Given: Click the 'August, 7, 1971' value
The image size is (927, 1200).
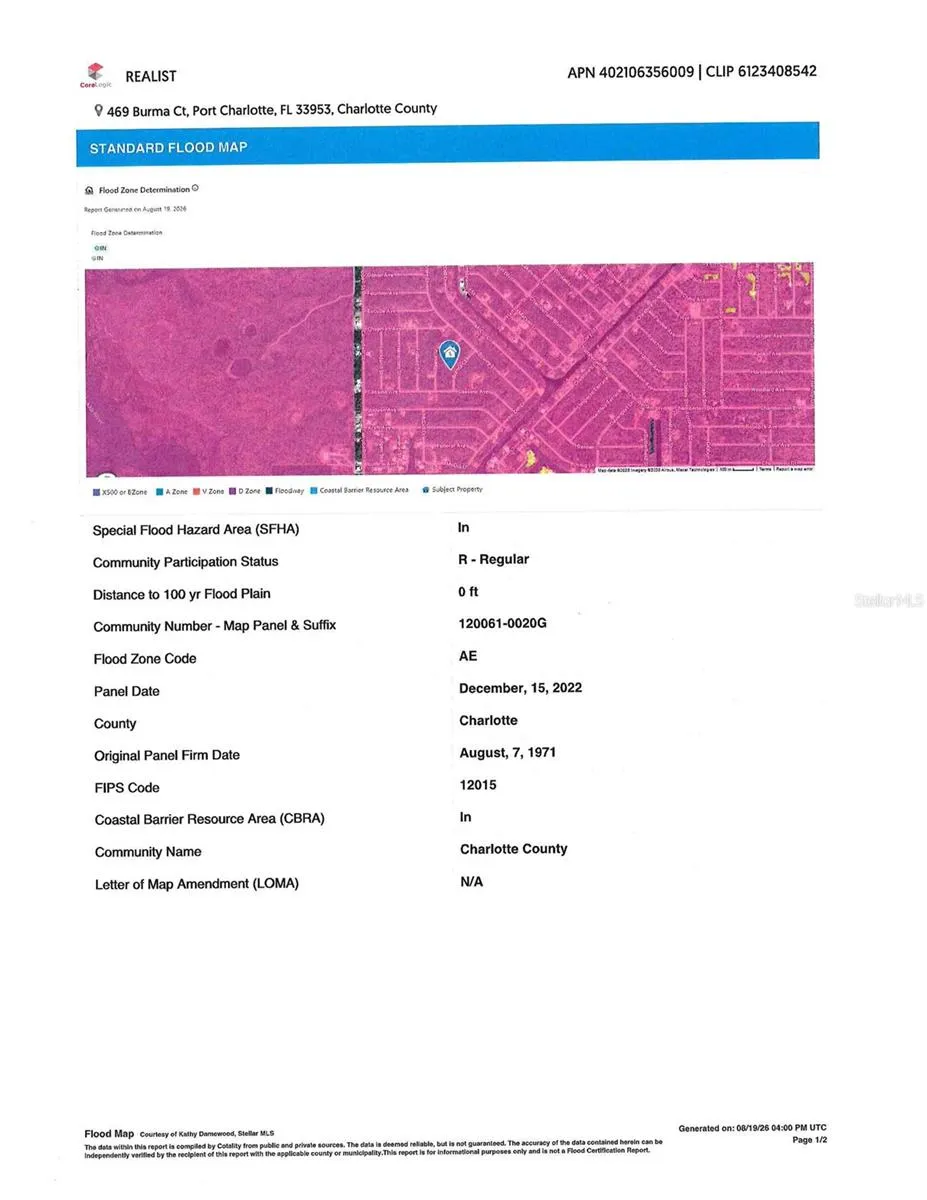Looking at the screenshot, I should [508, 752].
